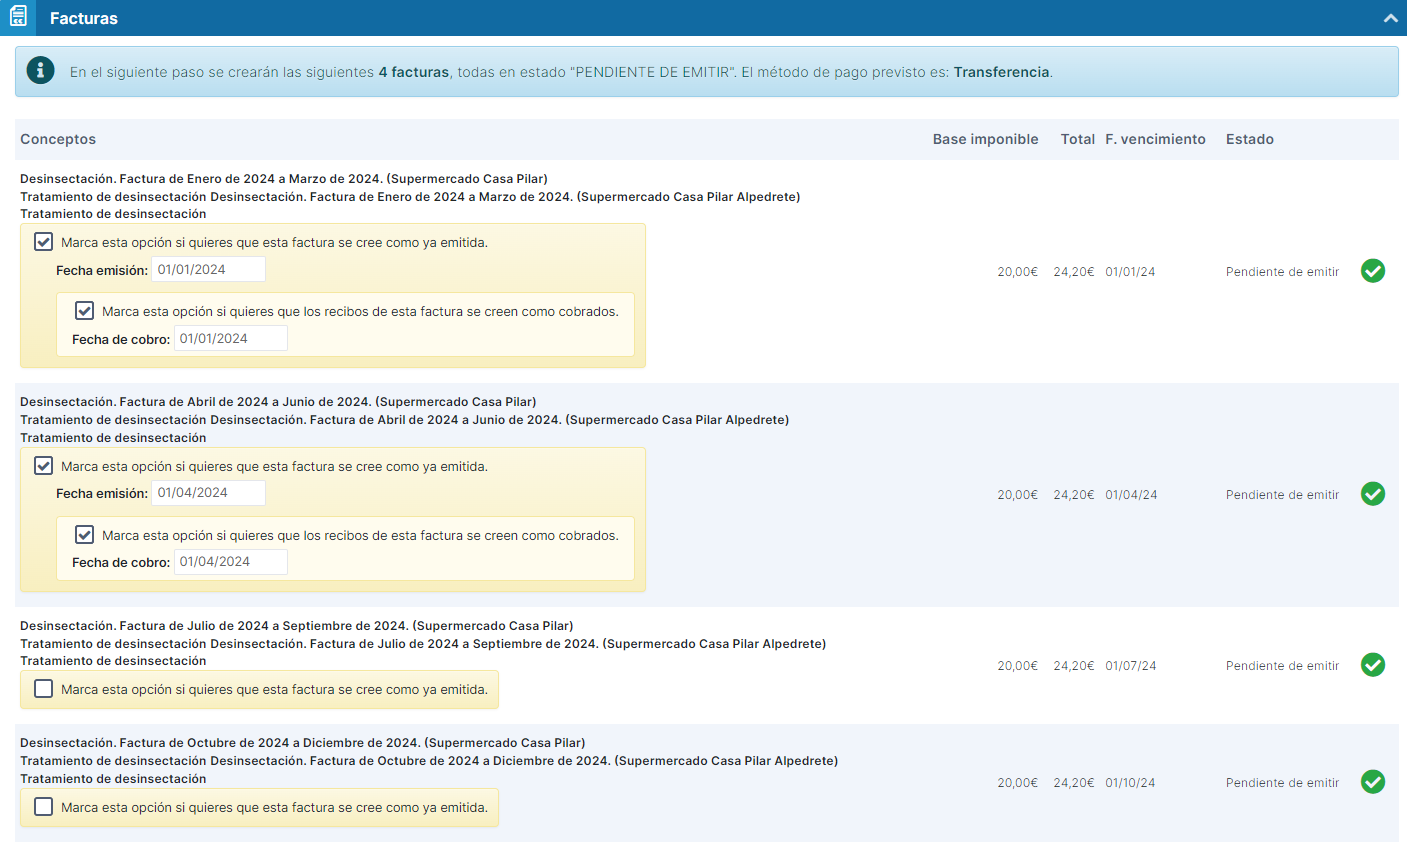
Task: Edit Fecha de cobro field showing 01/01/2024
Action: [x=230, y=338]
